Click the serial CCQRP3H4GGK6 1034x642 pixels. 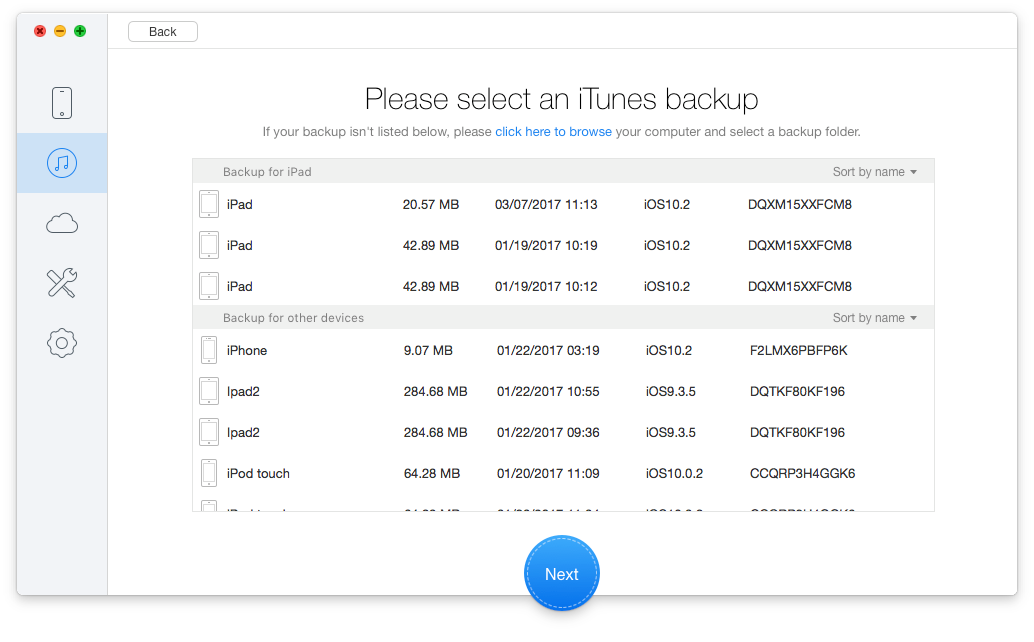pyautogui.click(x=803, y=473)
